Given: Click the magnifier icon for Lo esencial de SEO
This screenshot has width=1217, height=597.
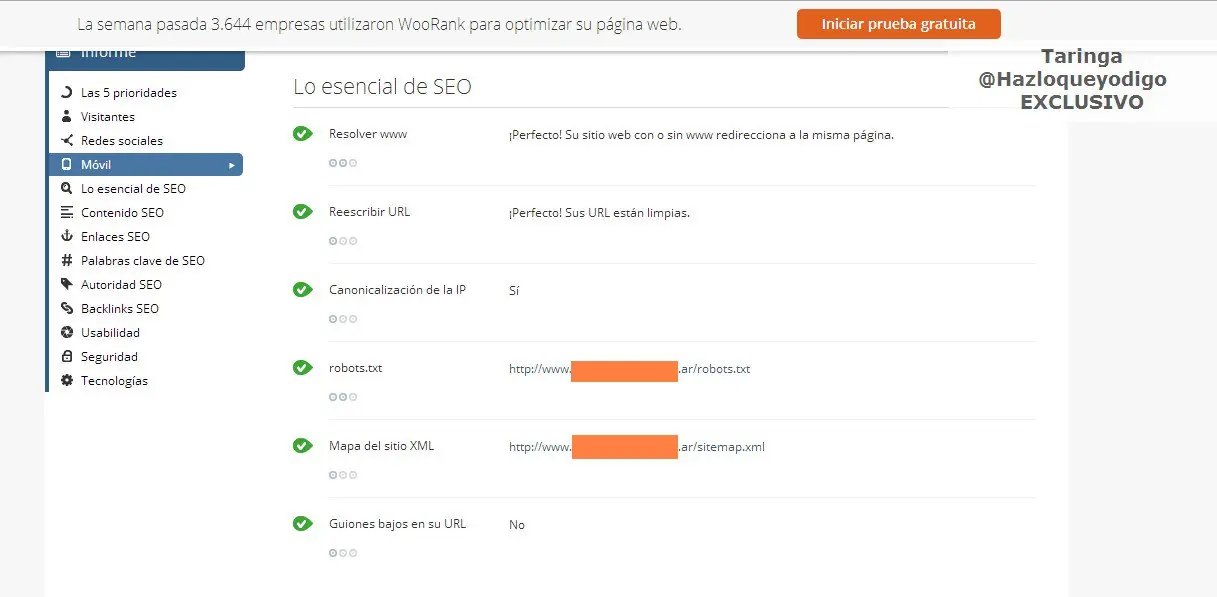Looking at the screenshot, I should pos(67,189).
